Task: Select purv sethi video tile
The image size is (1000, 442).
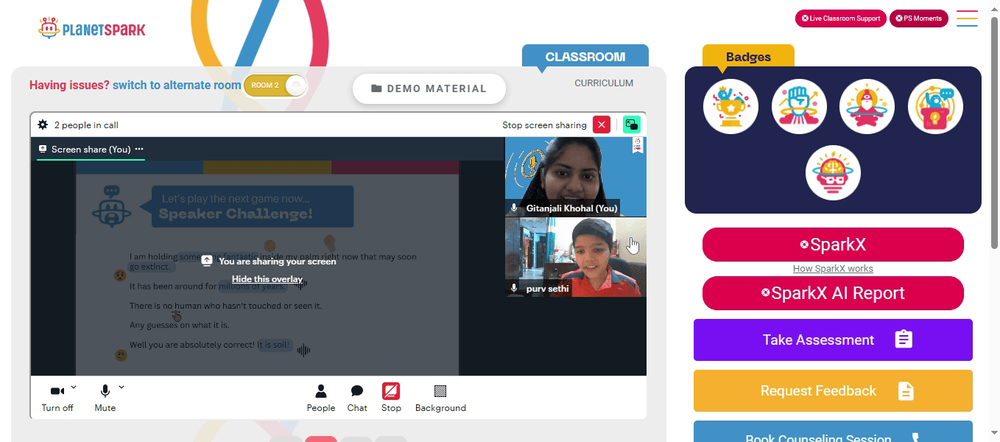Action: [575, 257]
